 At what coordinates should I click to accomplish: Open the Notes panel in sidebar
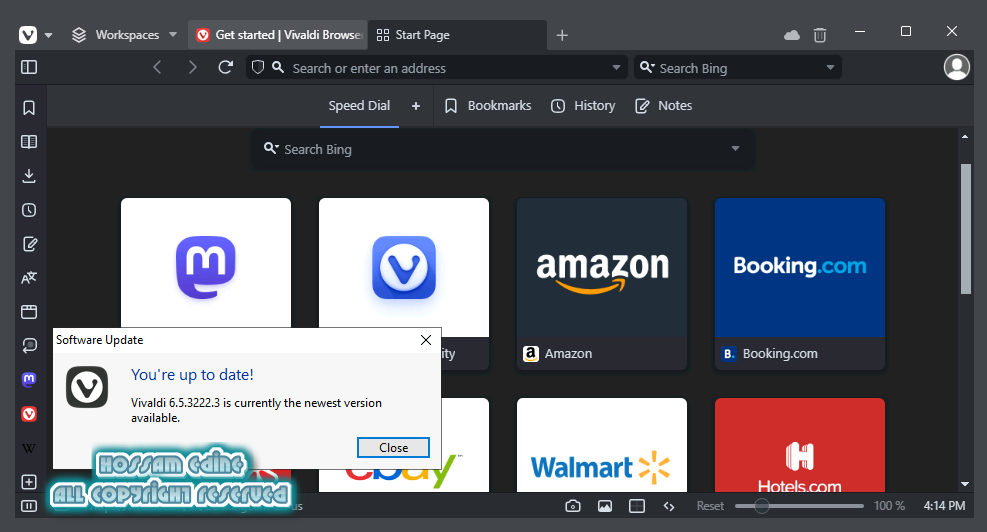29,244
